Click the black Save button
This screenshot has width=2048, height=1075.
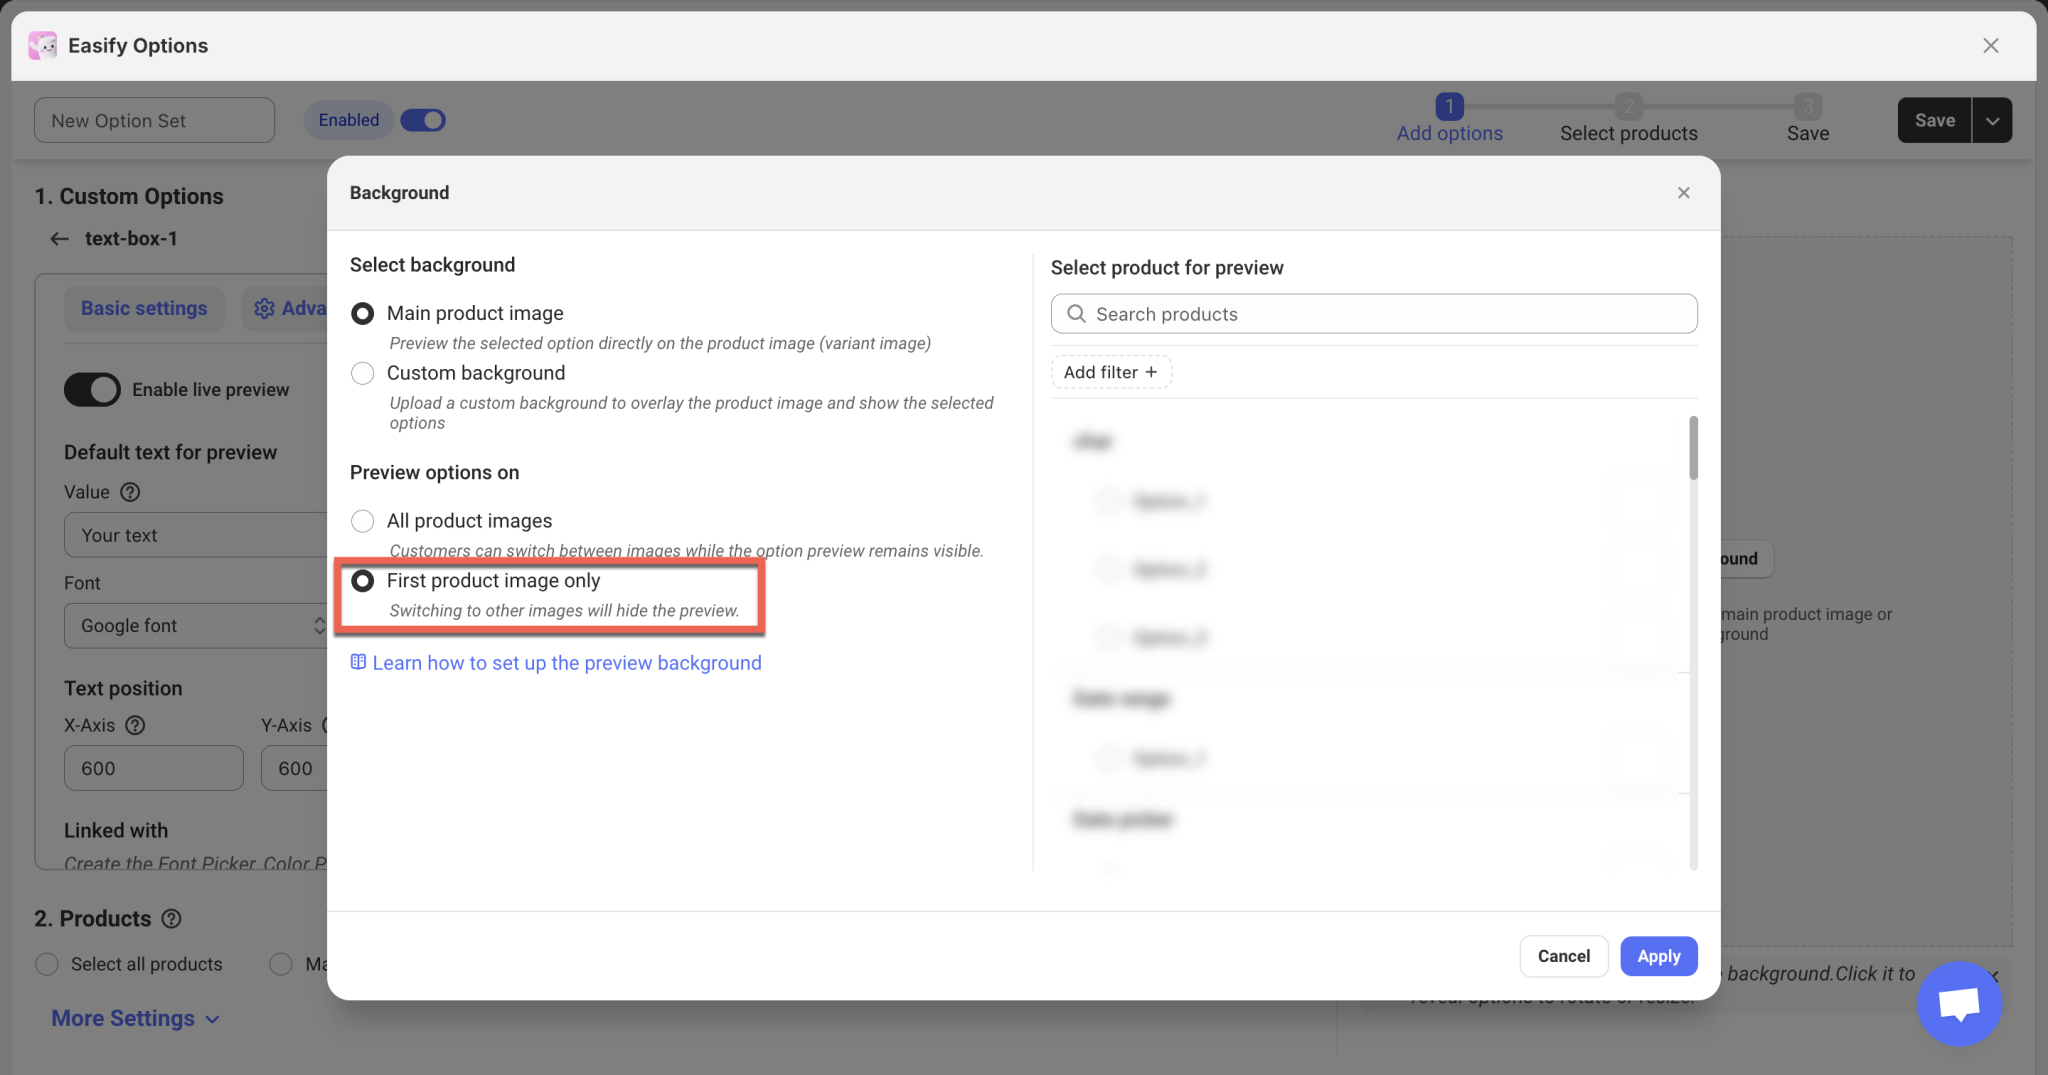click(x=1934, y=120)
